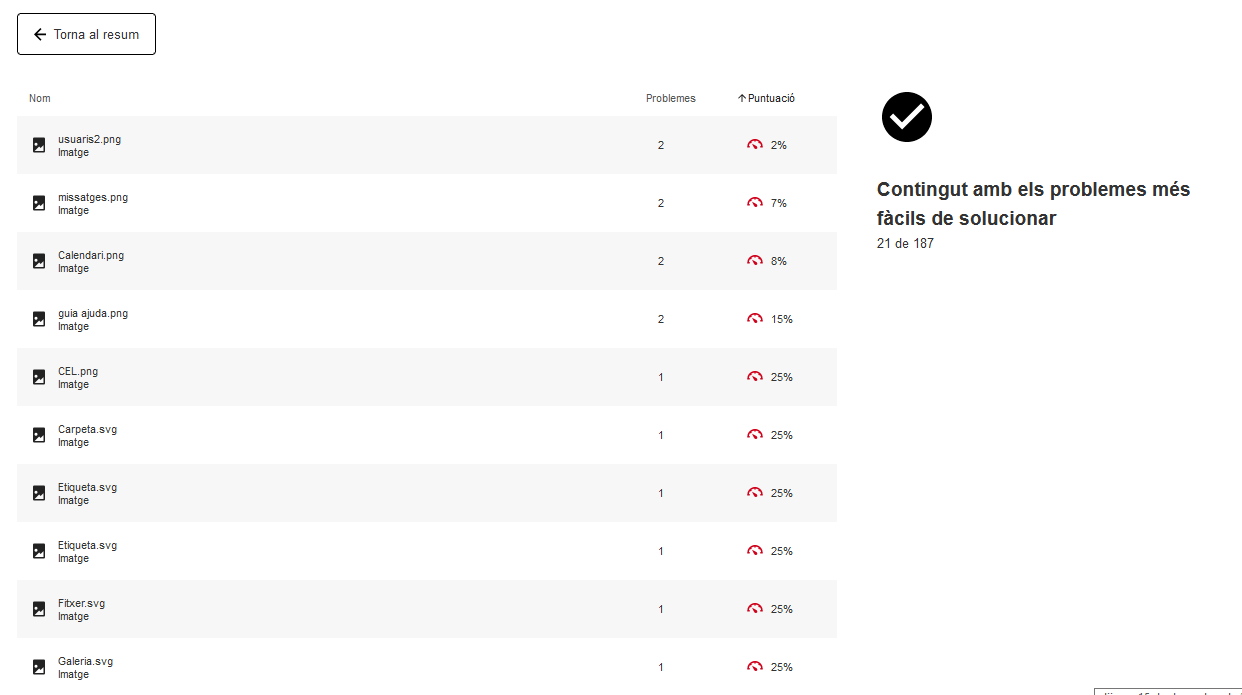Sort the list by Puntuació column

(x=767, y=98)
